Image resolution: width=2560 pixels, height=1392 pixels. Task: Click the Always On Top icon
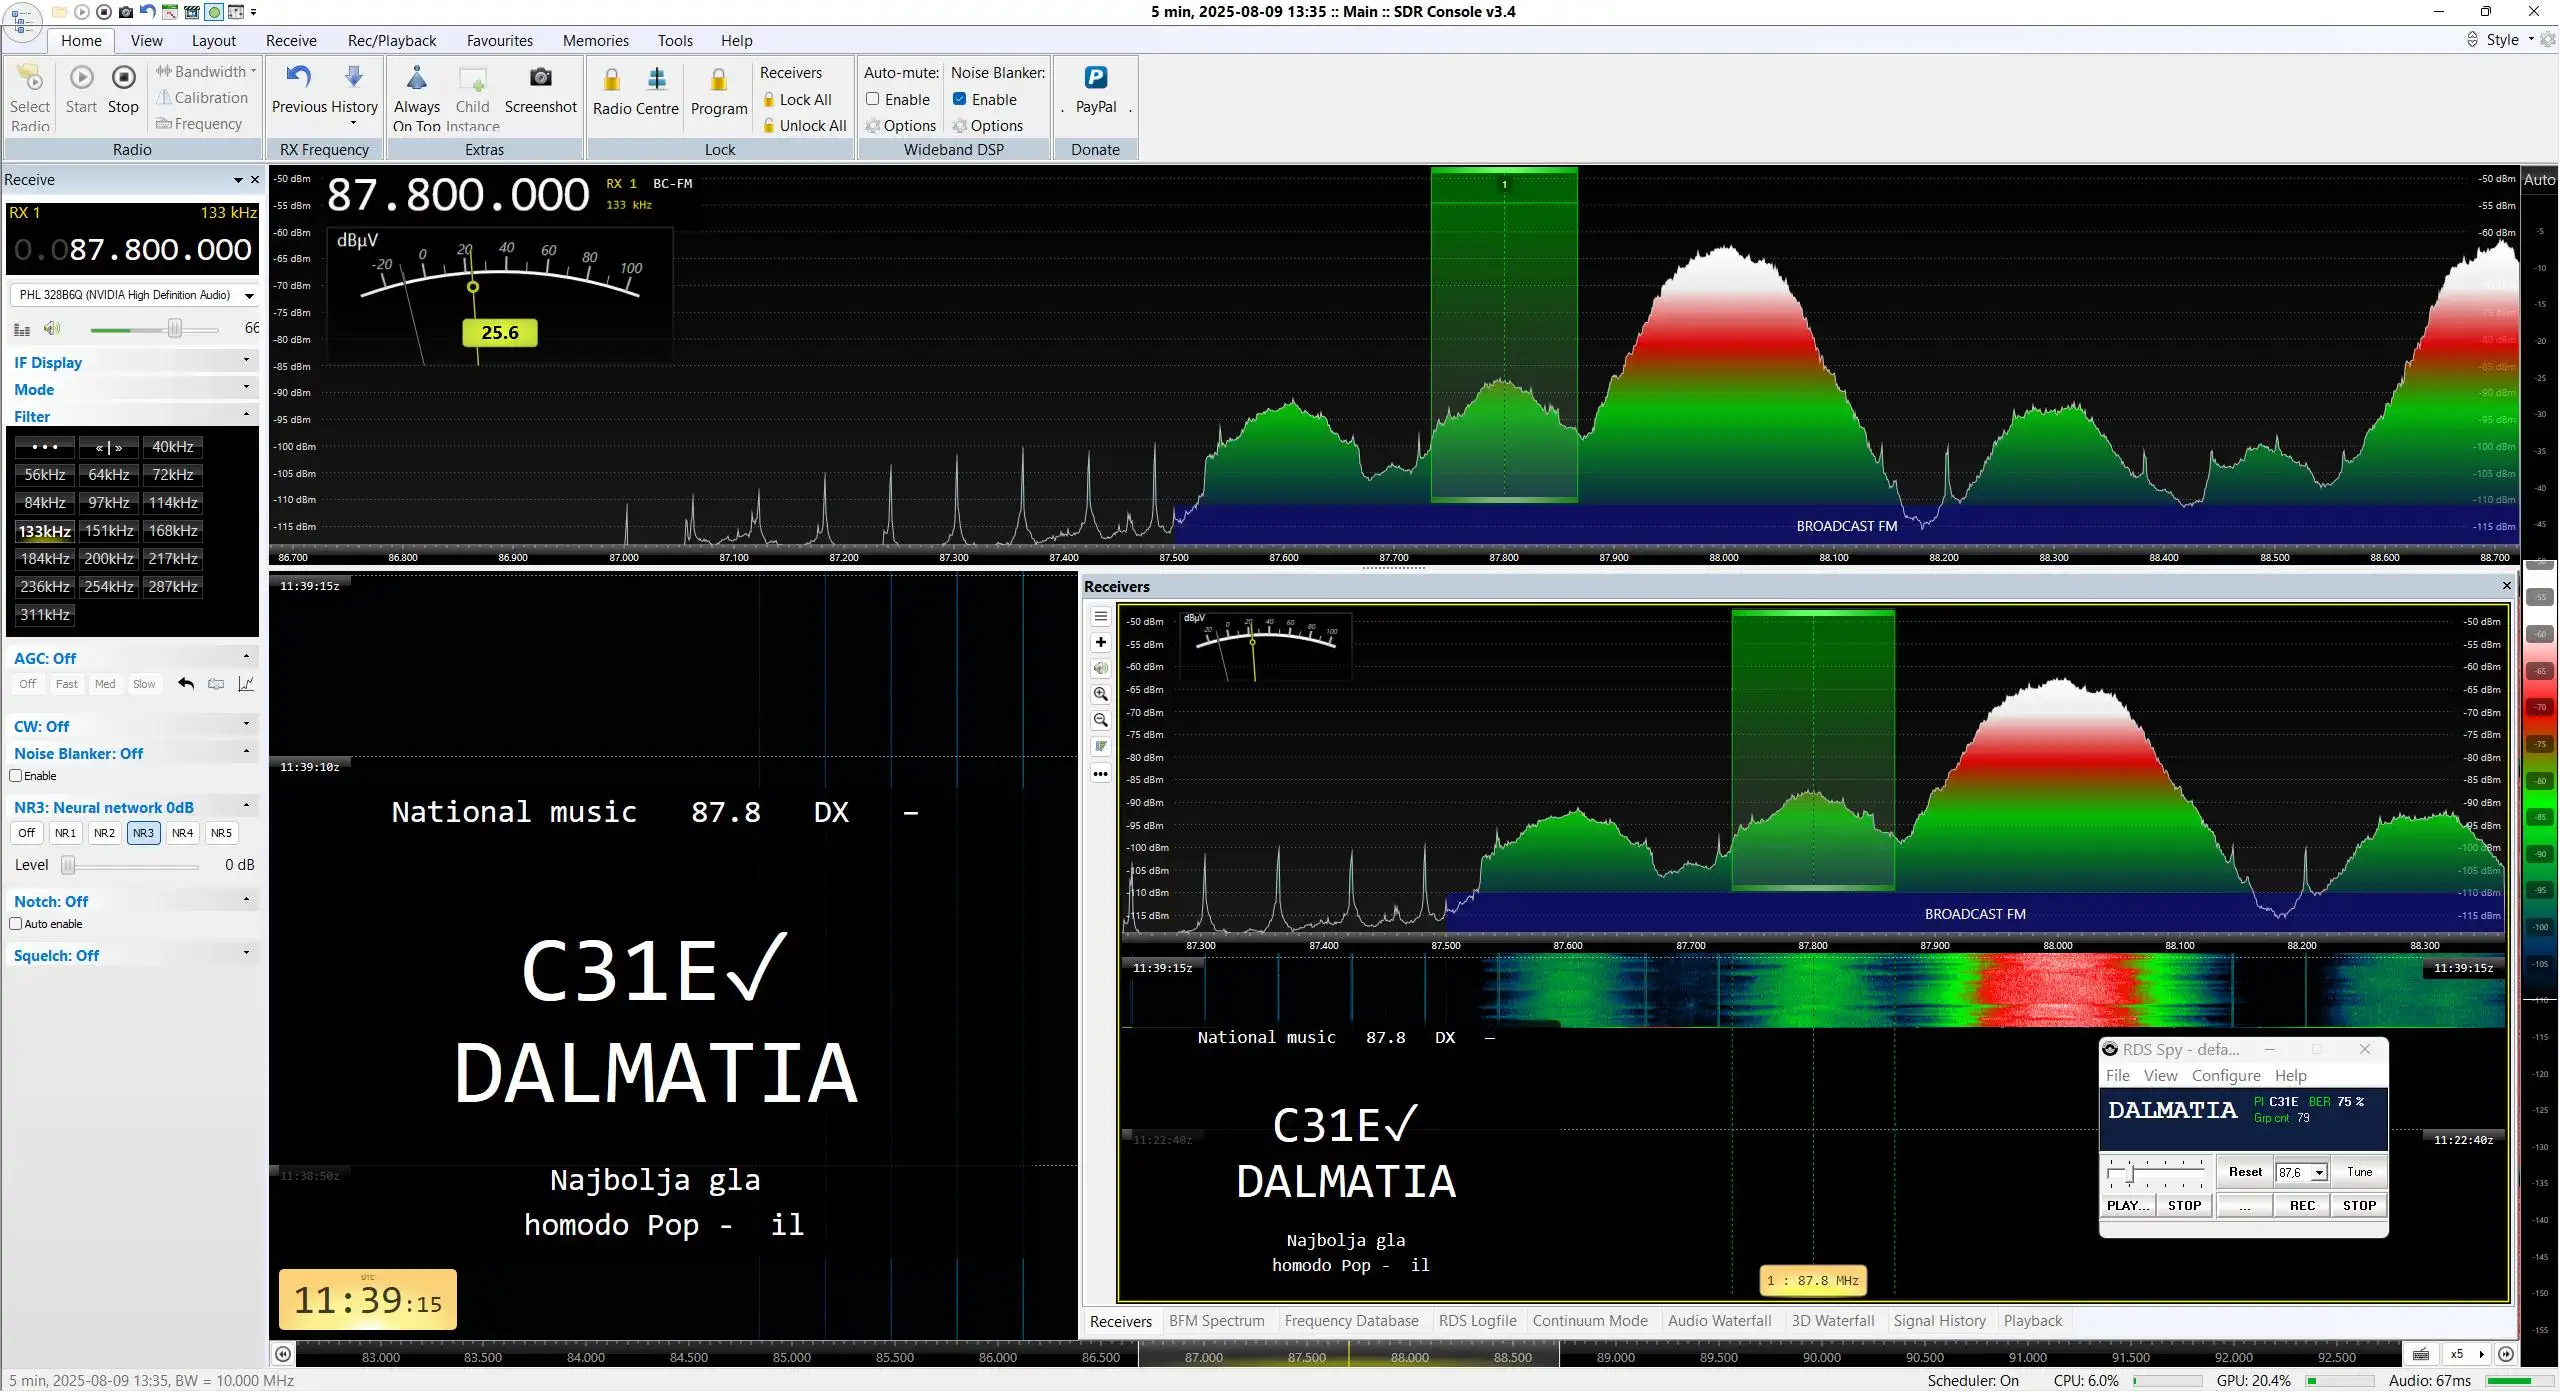(417, 78)
